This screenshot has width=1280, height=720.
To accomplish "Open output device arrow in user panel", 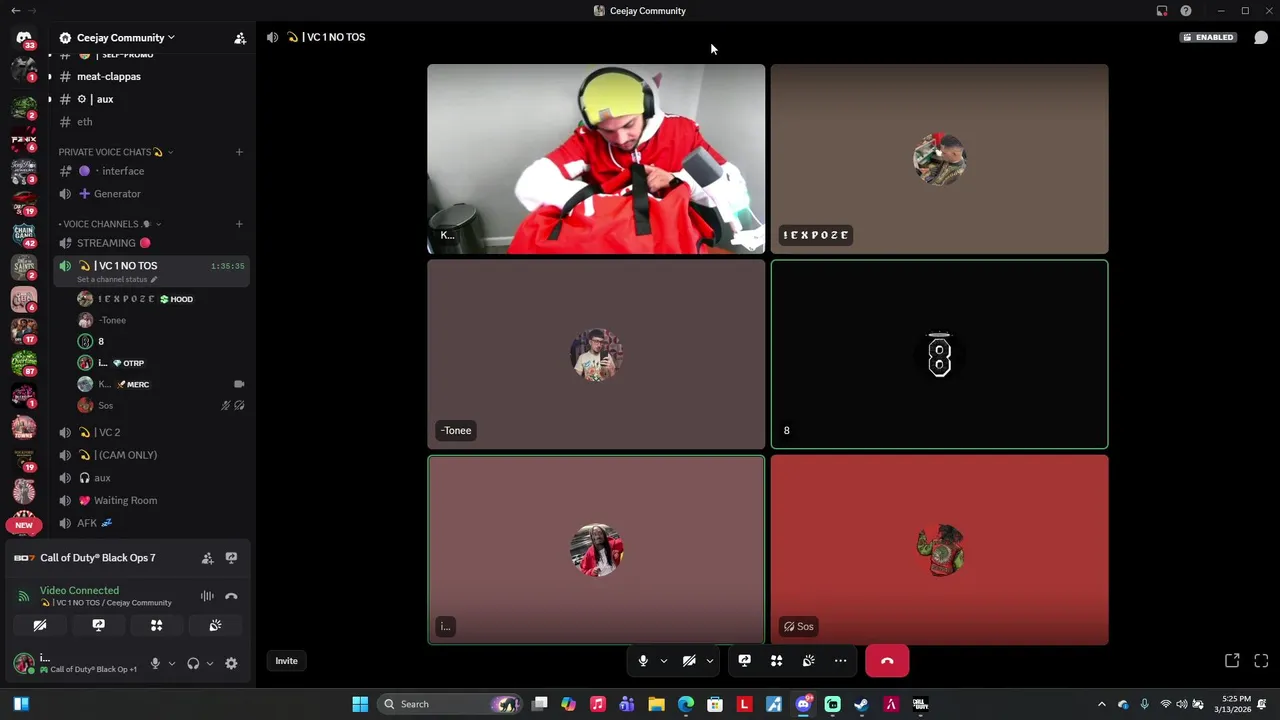I will tap(209, 663).
